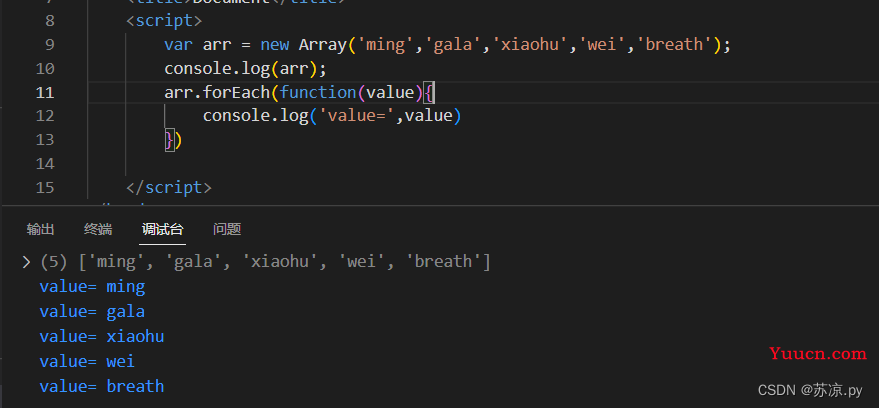
Task: Click 'forEach' method name on line 11
Action: (236, 92)
